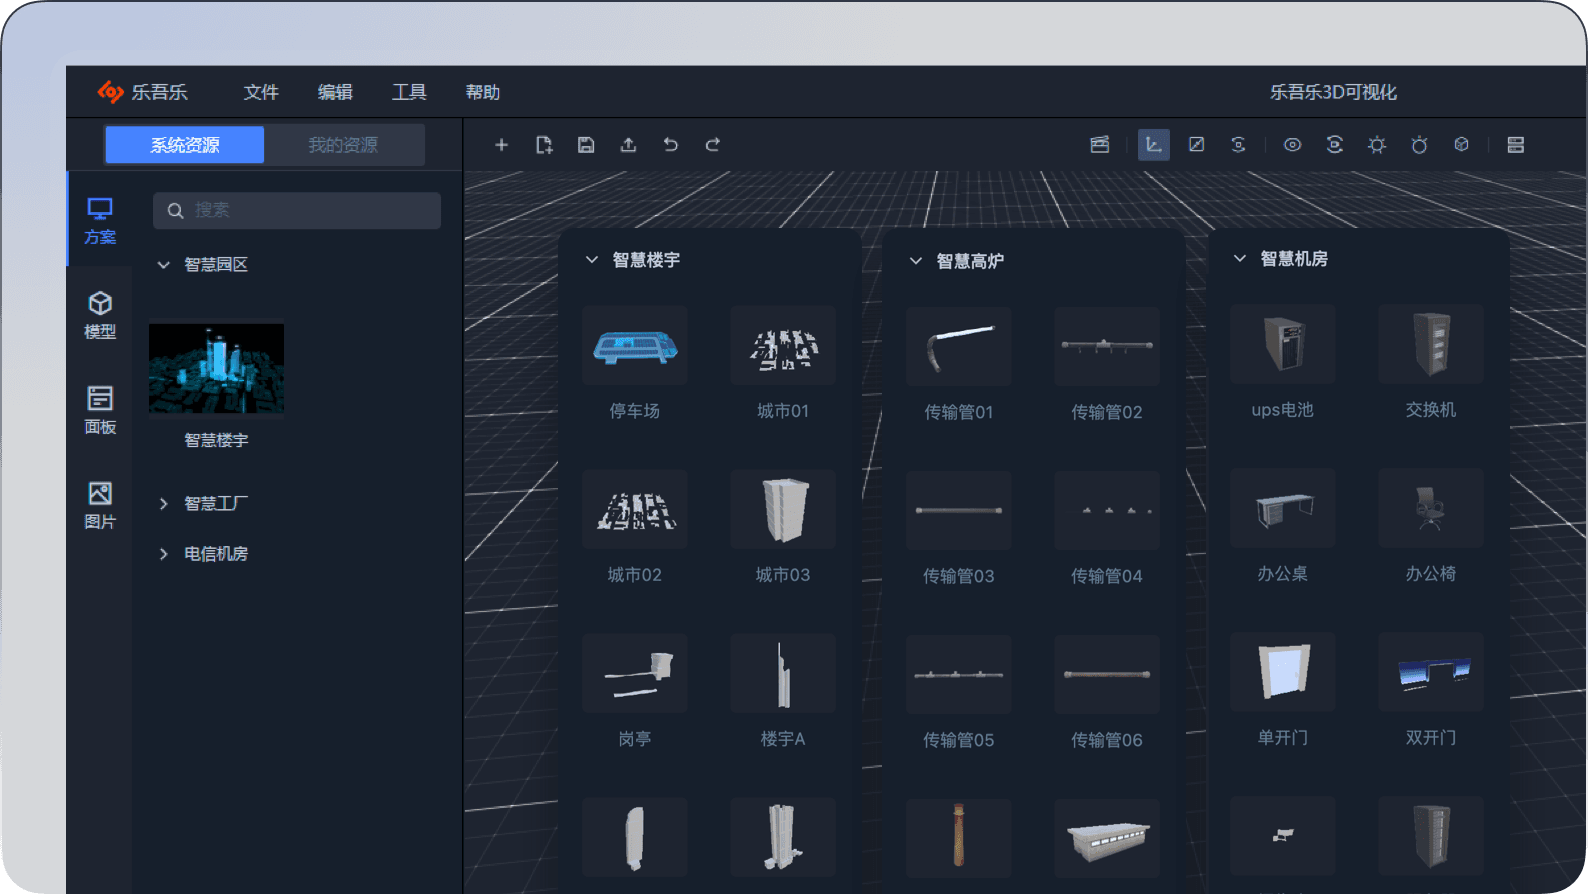Open the 帮助 (Help) menu
The height and width of the screenshot is (896, 1588).
point(482,92)
